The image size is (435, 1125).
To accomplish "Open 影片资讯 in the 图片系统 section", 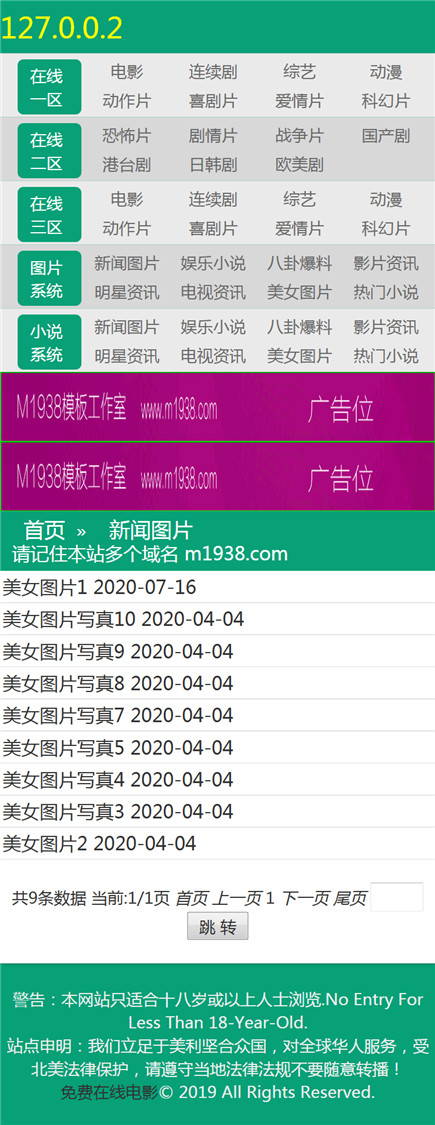I will pyautogui.click(x=385, y=264).
